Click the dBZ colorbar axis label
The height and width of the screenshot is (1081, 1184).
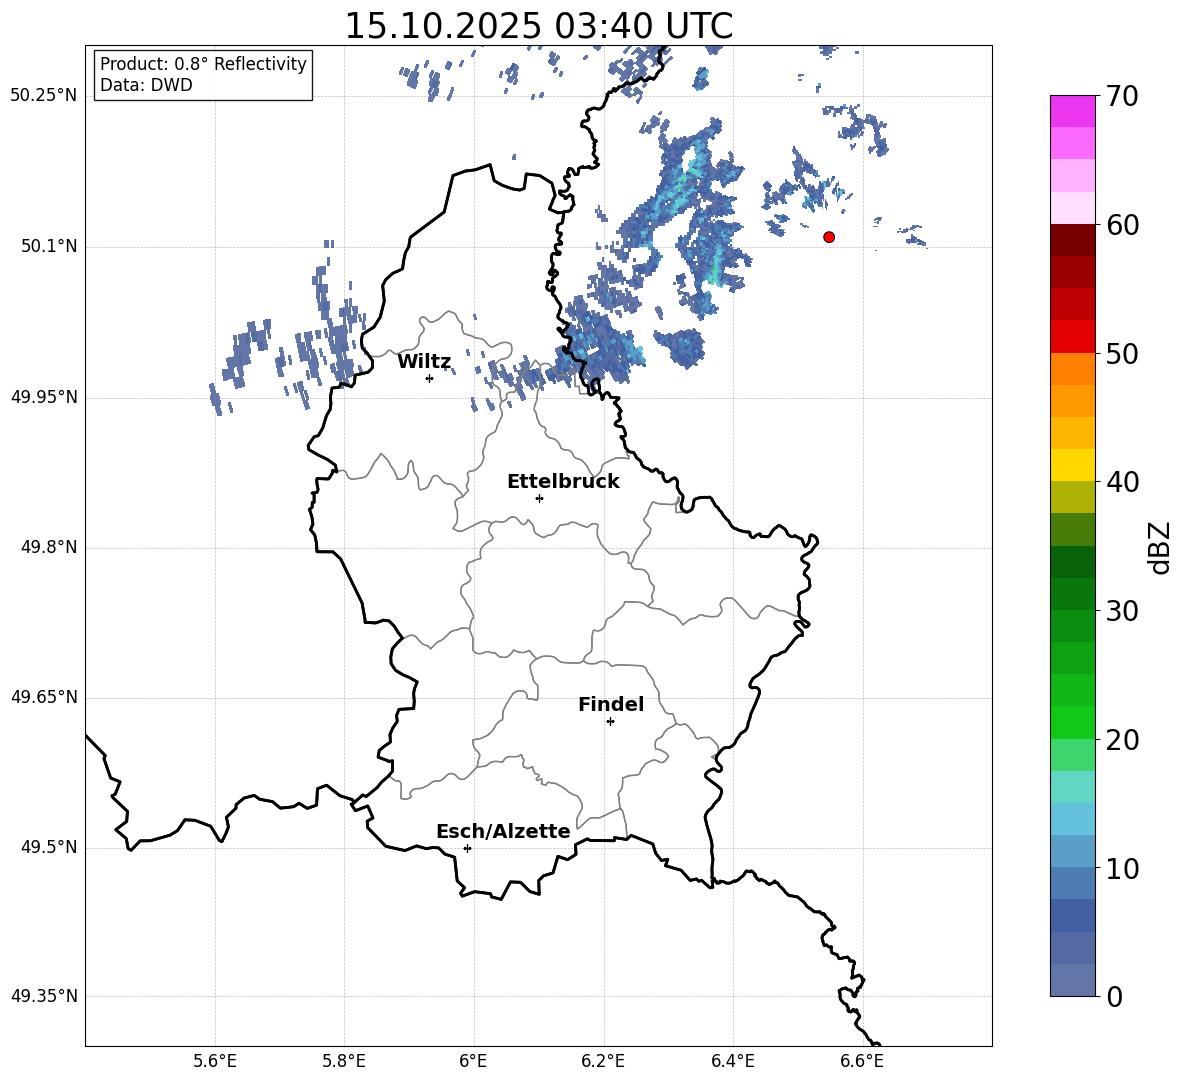[1159, 547]
